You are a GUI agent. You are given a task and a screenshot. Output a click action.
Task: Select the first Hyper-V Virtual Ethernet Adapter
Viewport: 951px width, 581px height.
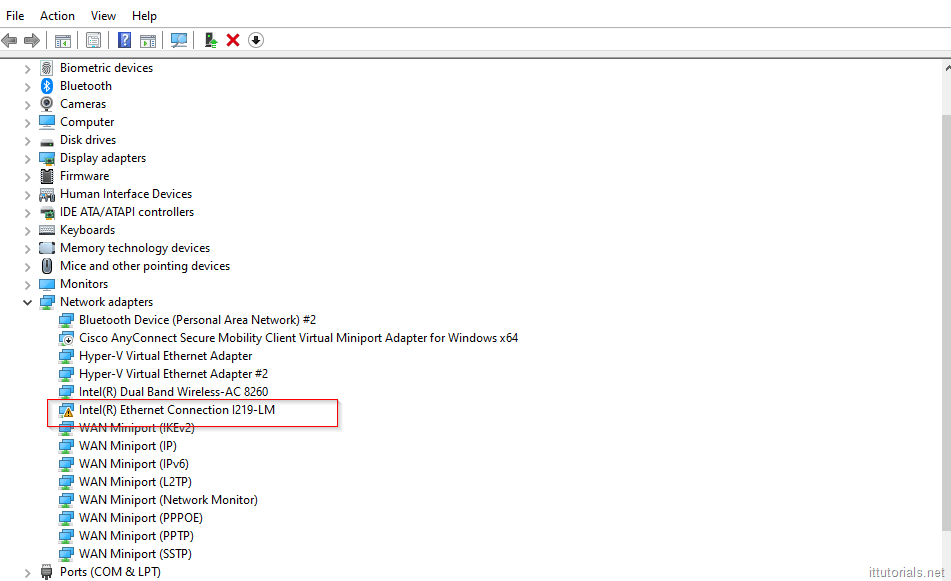click(166, 356)
